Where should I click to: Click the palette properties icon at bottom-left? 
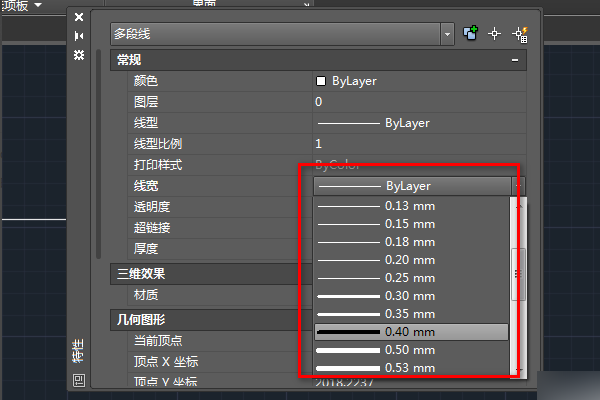79,380
